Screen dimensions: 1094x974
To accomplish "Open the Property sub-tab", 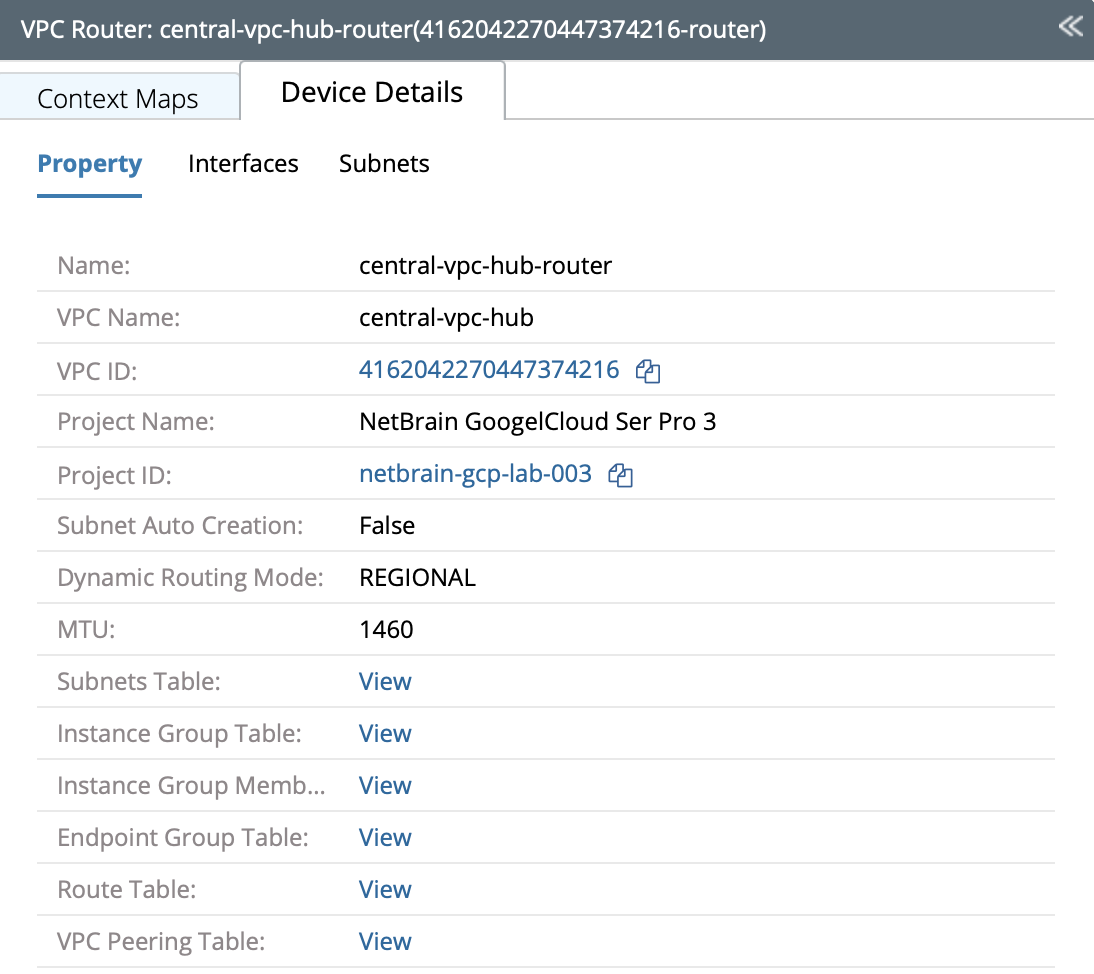I will 90,164.
